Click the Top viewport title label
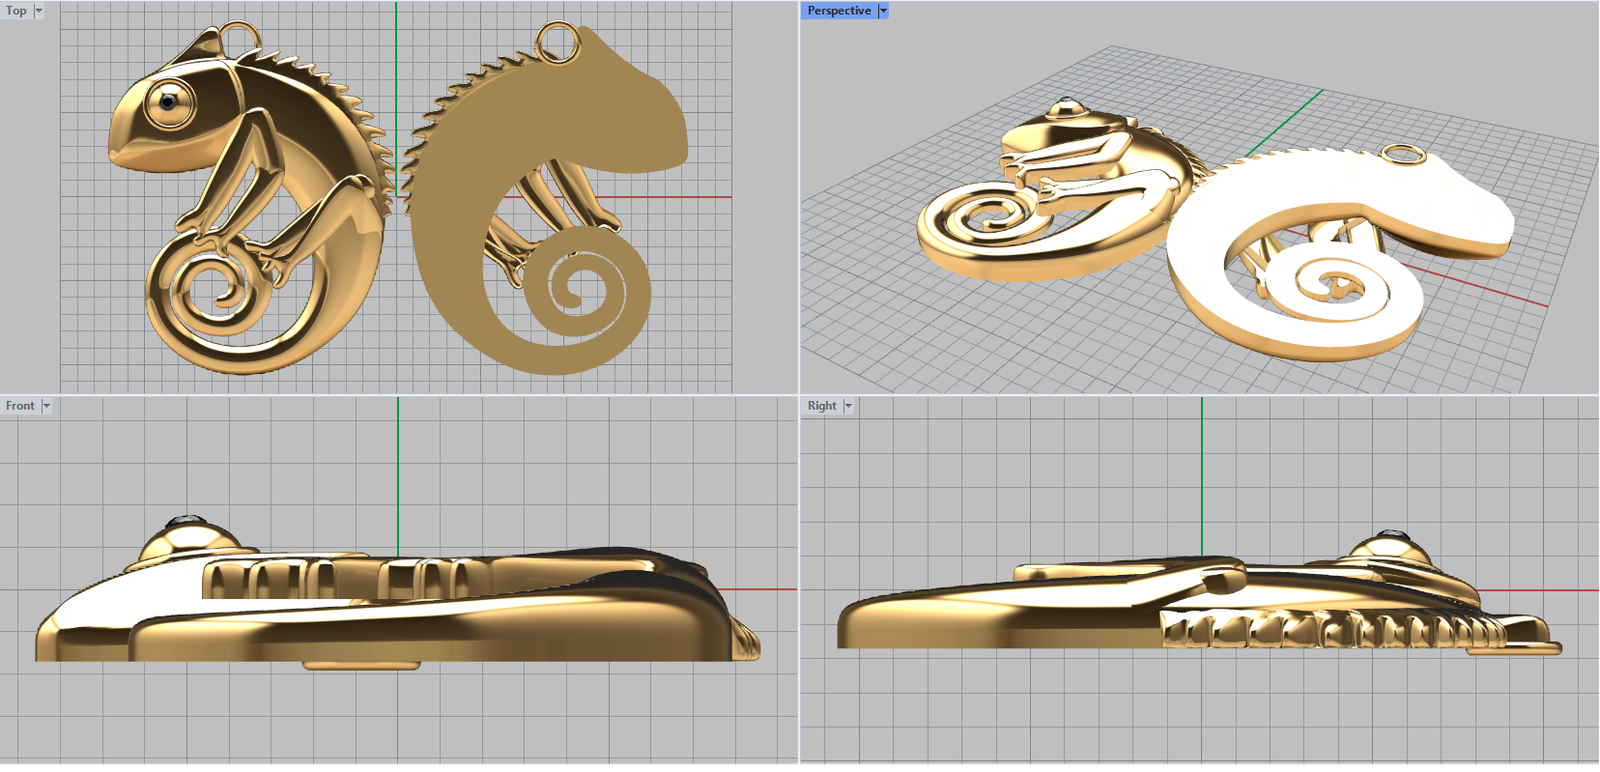 click(16, 11)
